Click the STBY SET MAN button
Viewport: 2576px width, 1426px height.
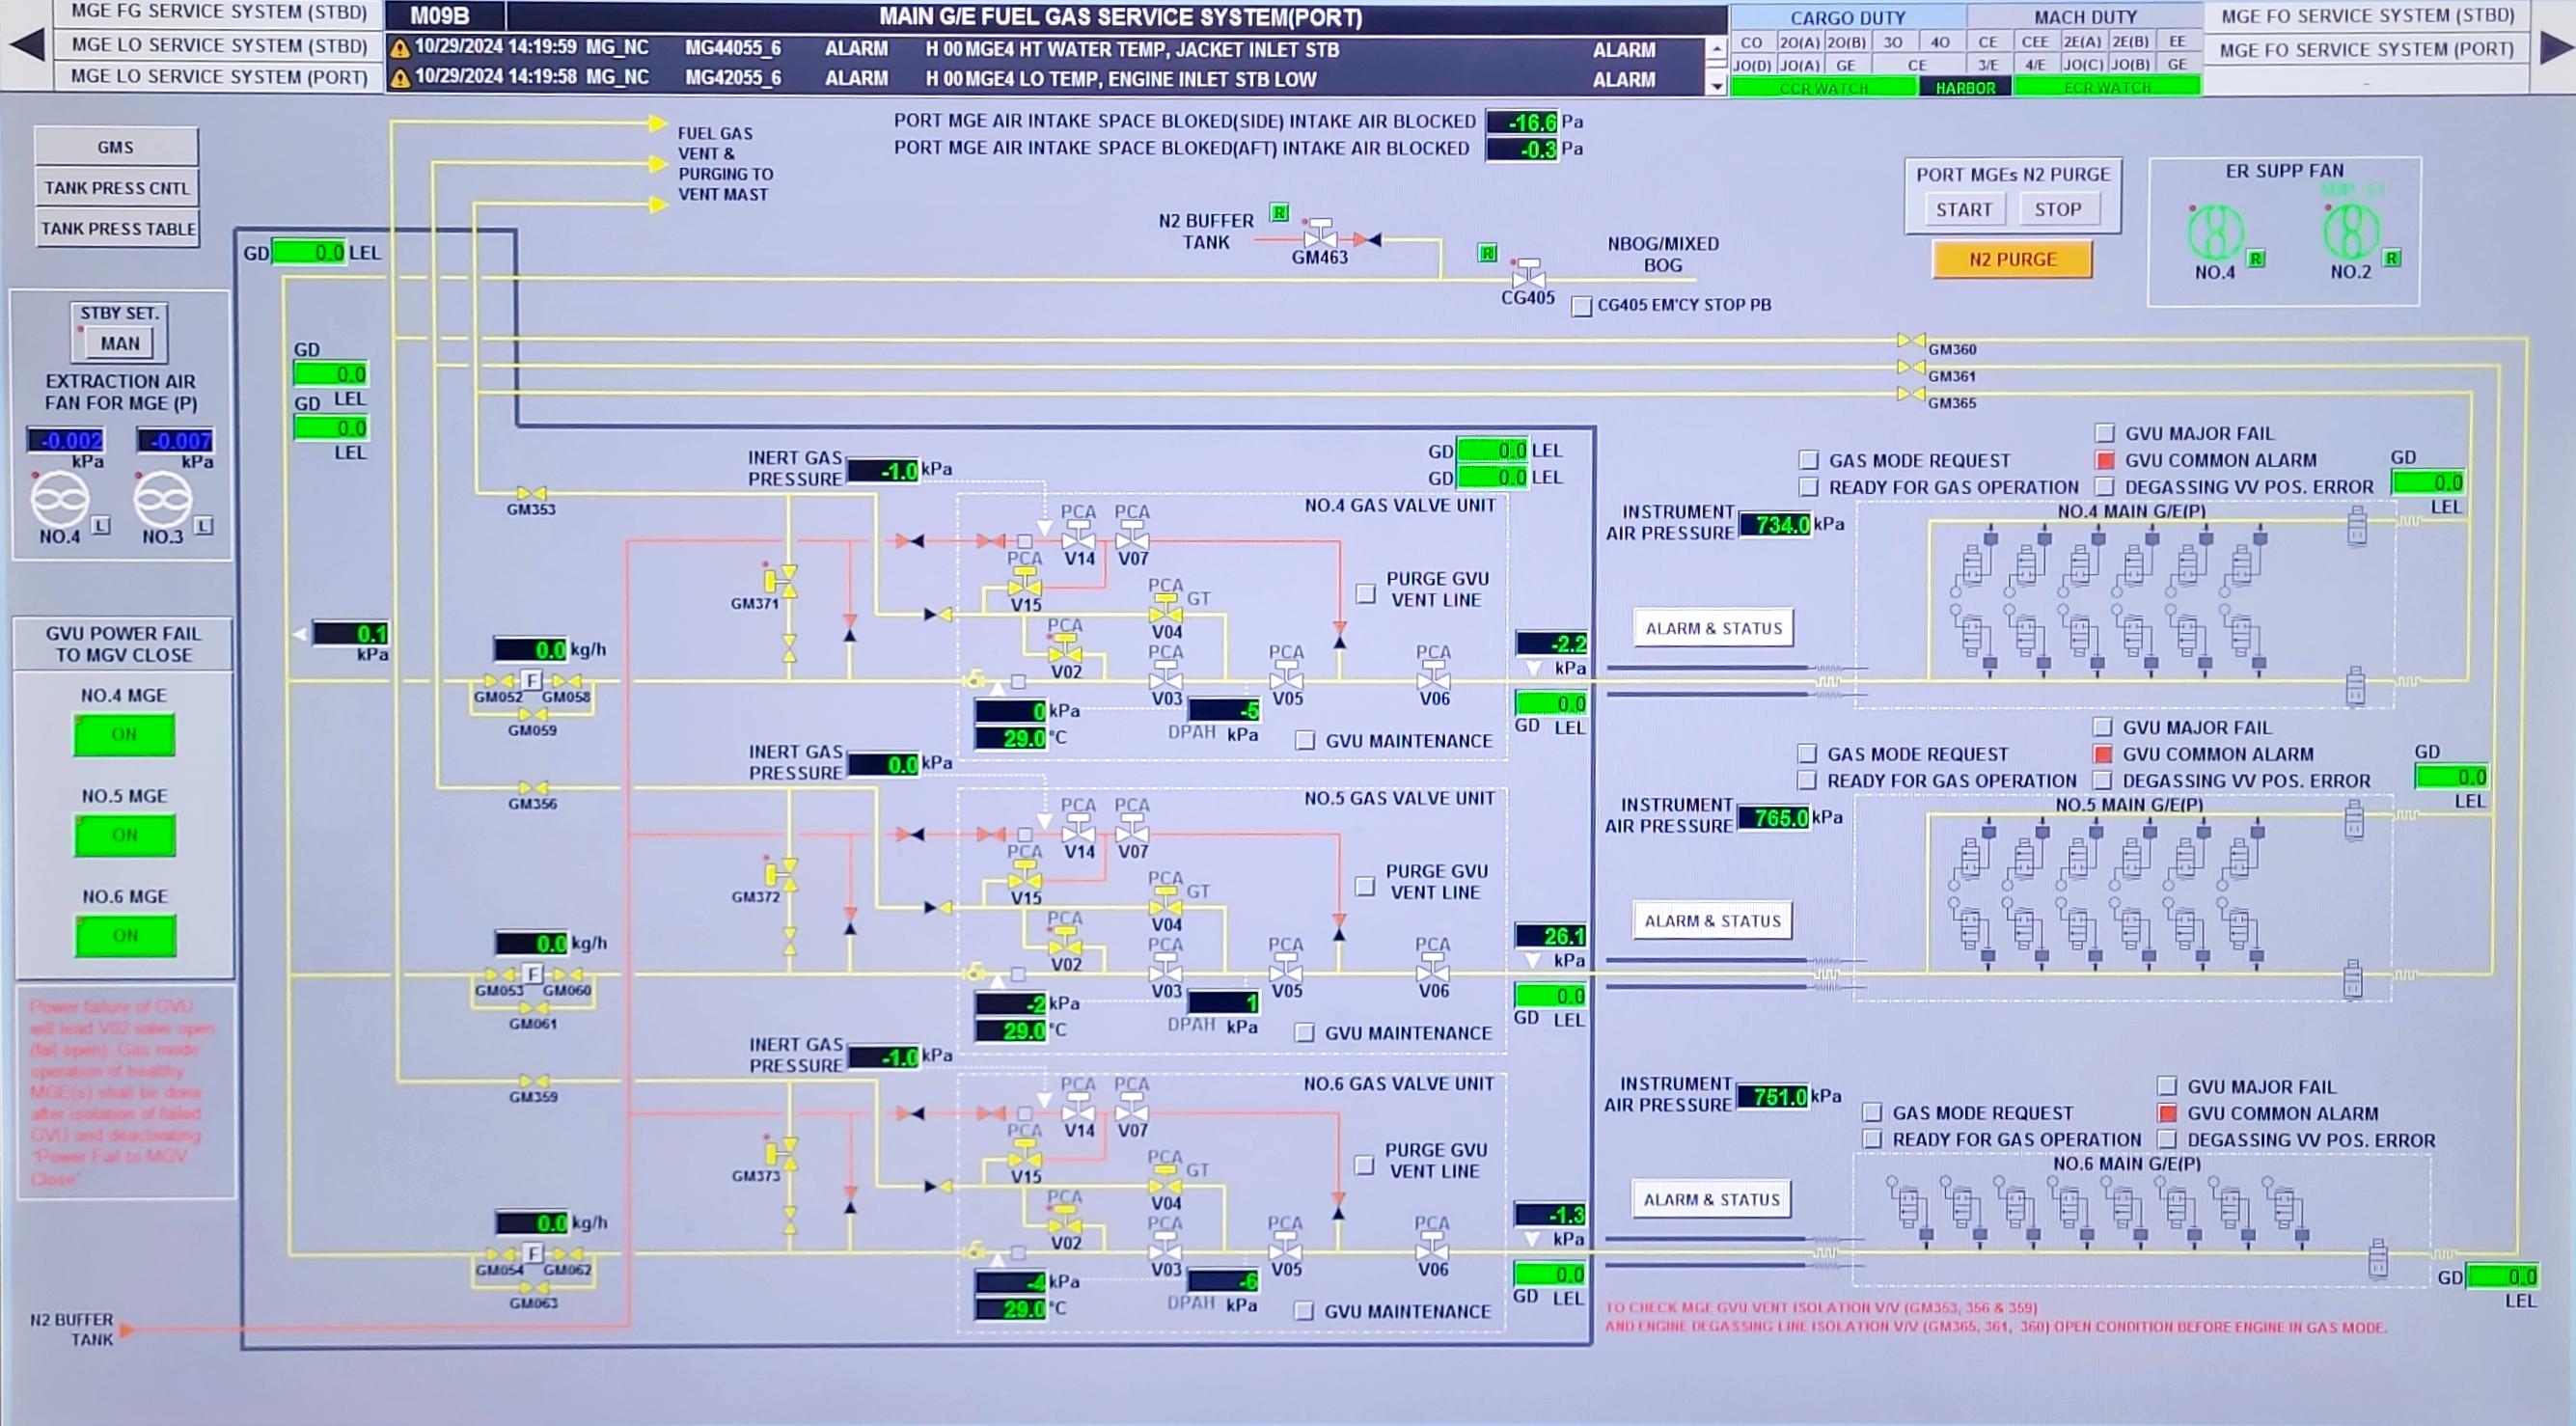pyautogui.click(x=120, y=344)
